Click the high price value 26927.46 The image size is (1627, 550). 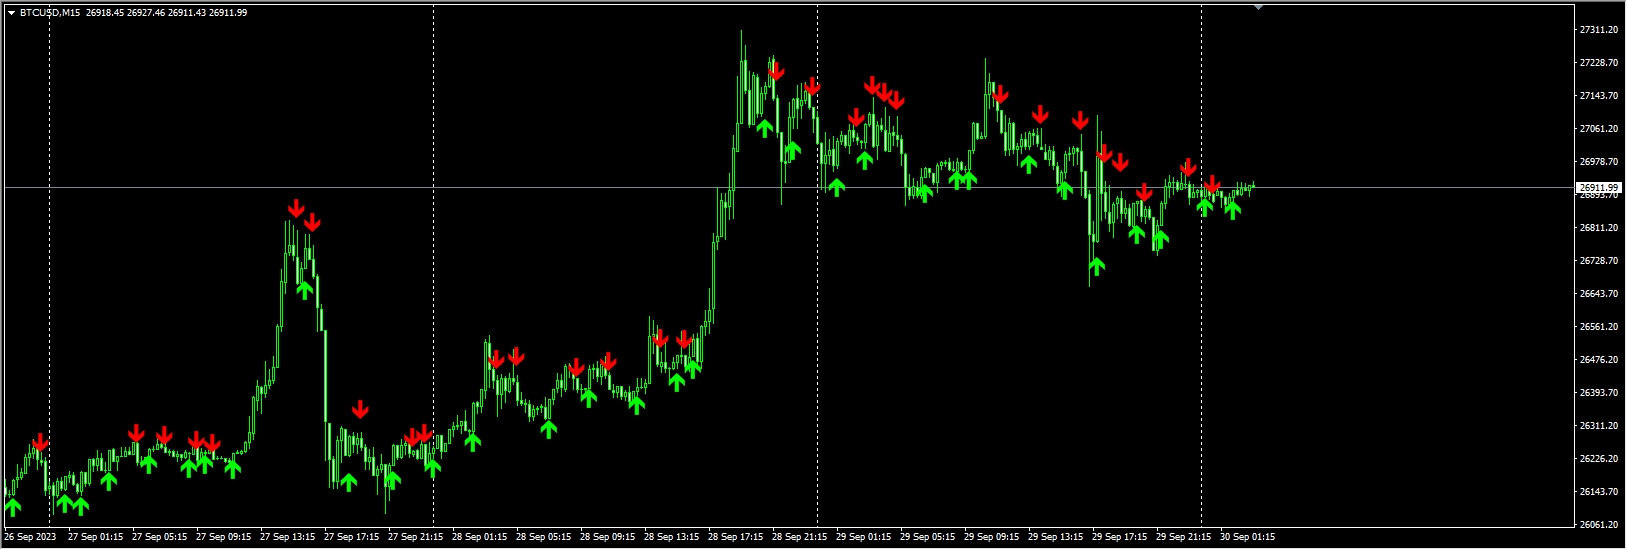(x=147, y=13)
